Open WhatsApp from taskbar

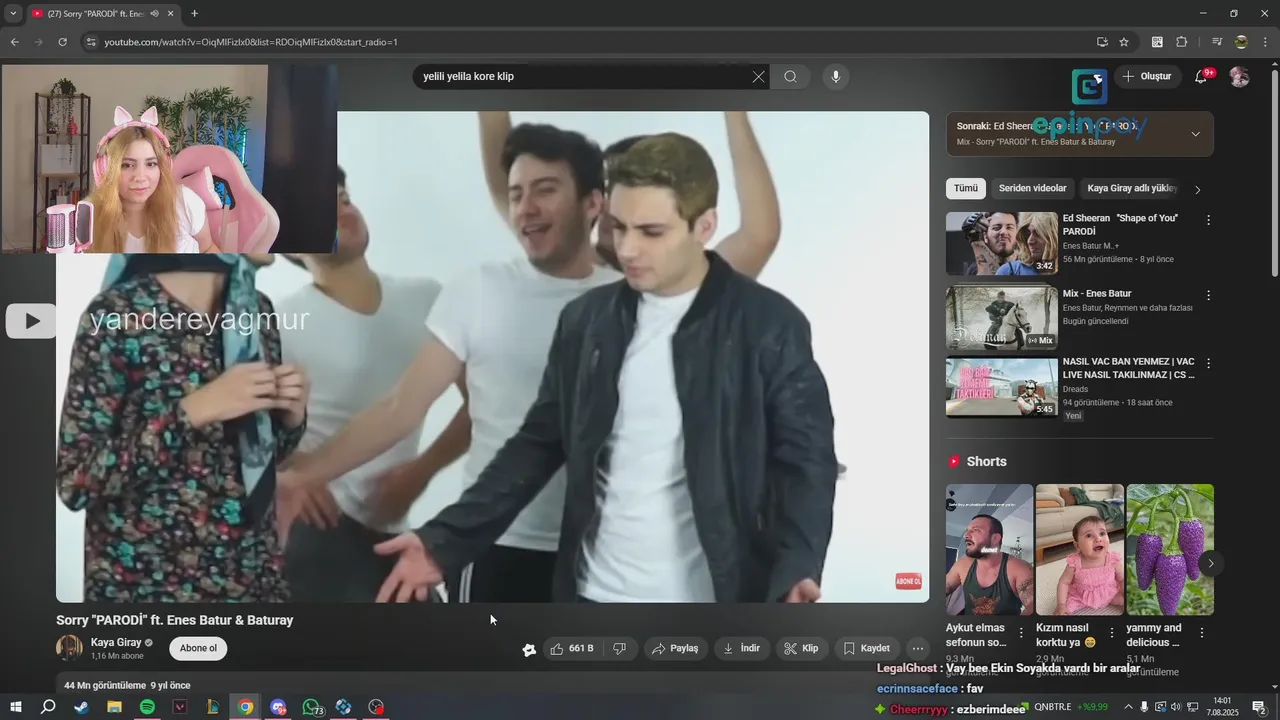pyautogui.click(x=311, y=707)
